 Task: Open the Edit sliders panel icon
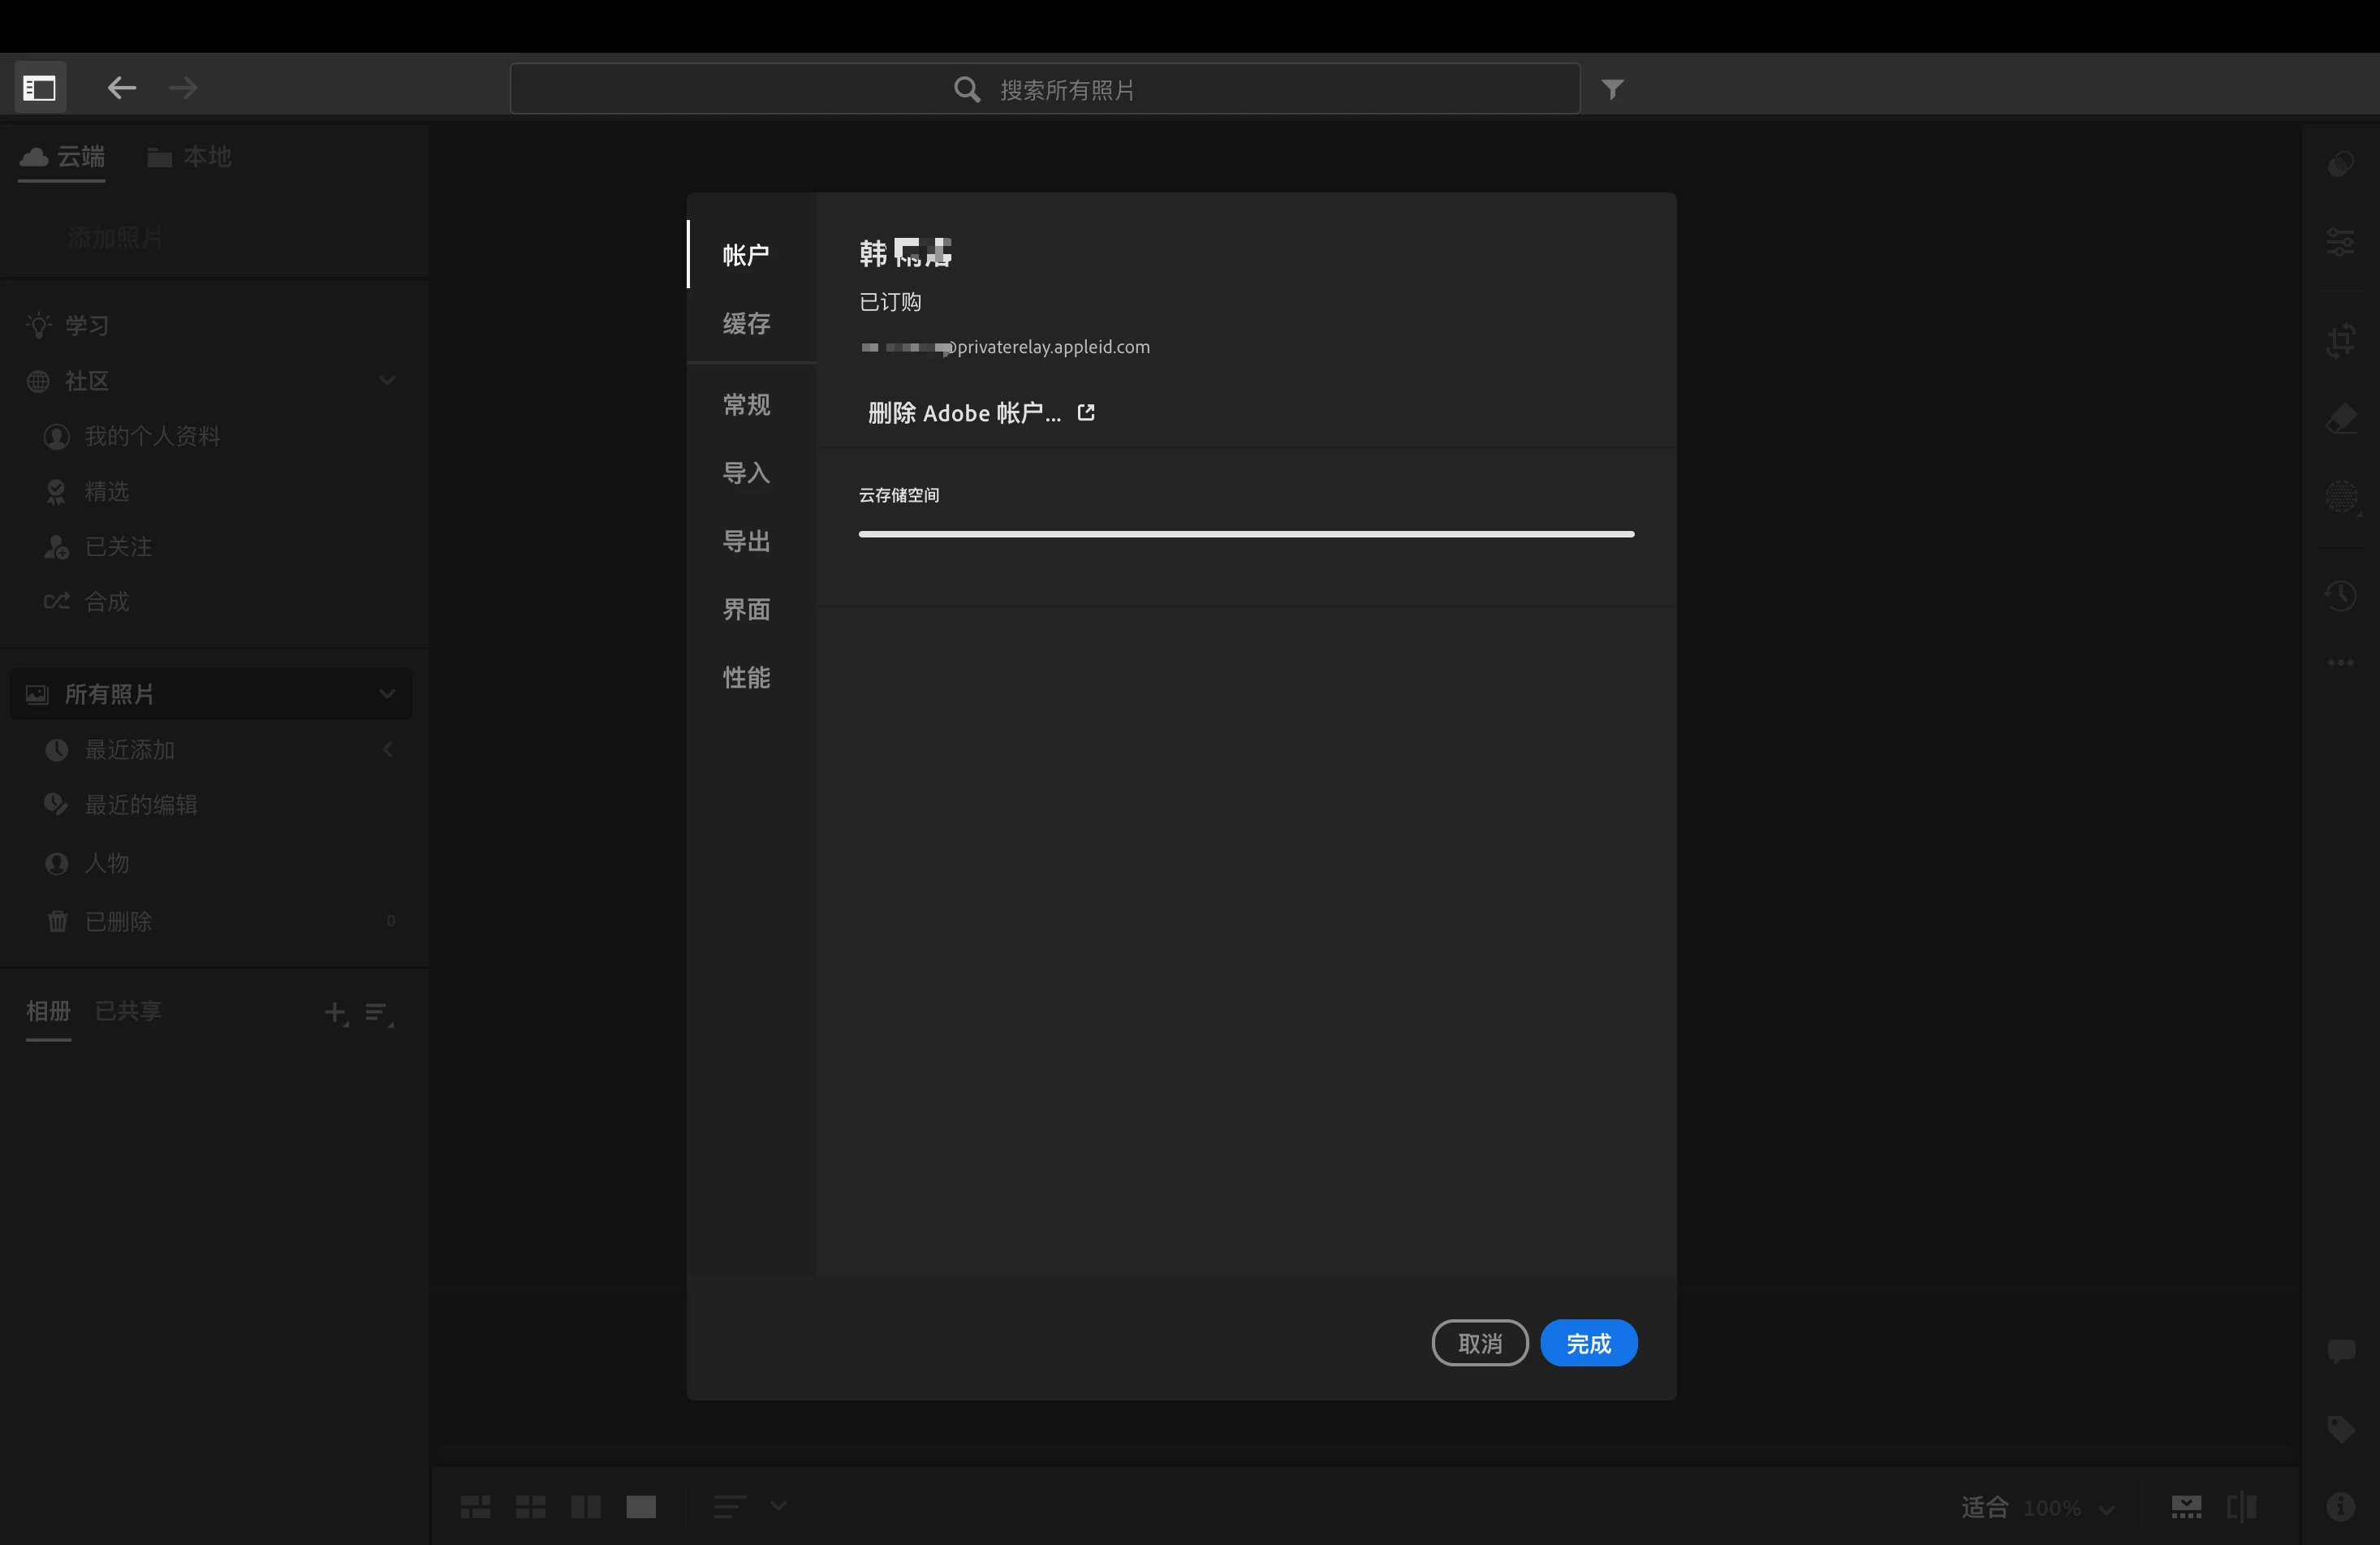pos(2340,241)
